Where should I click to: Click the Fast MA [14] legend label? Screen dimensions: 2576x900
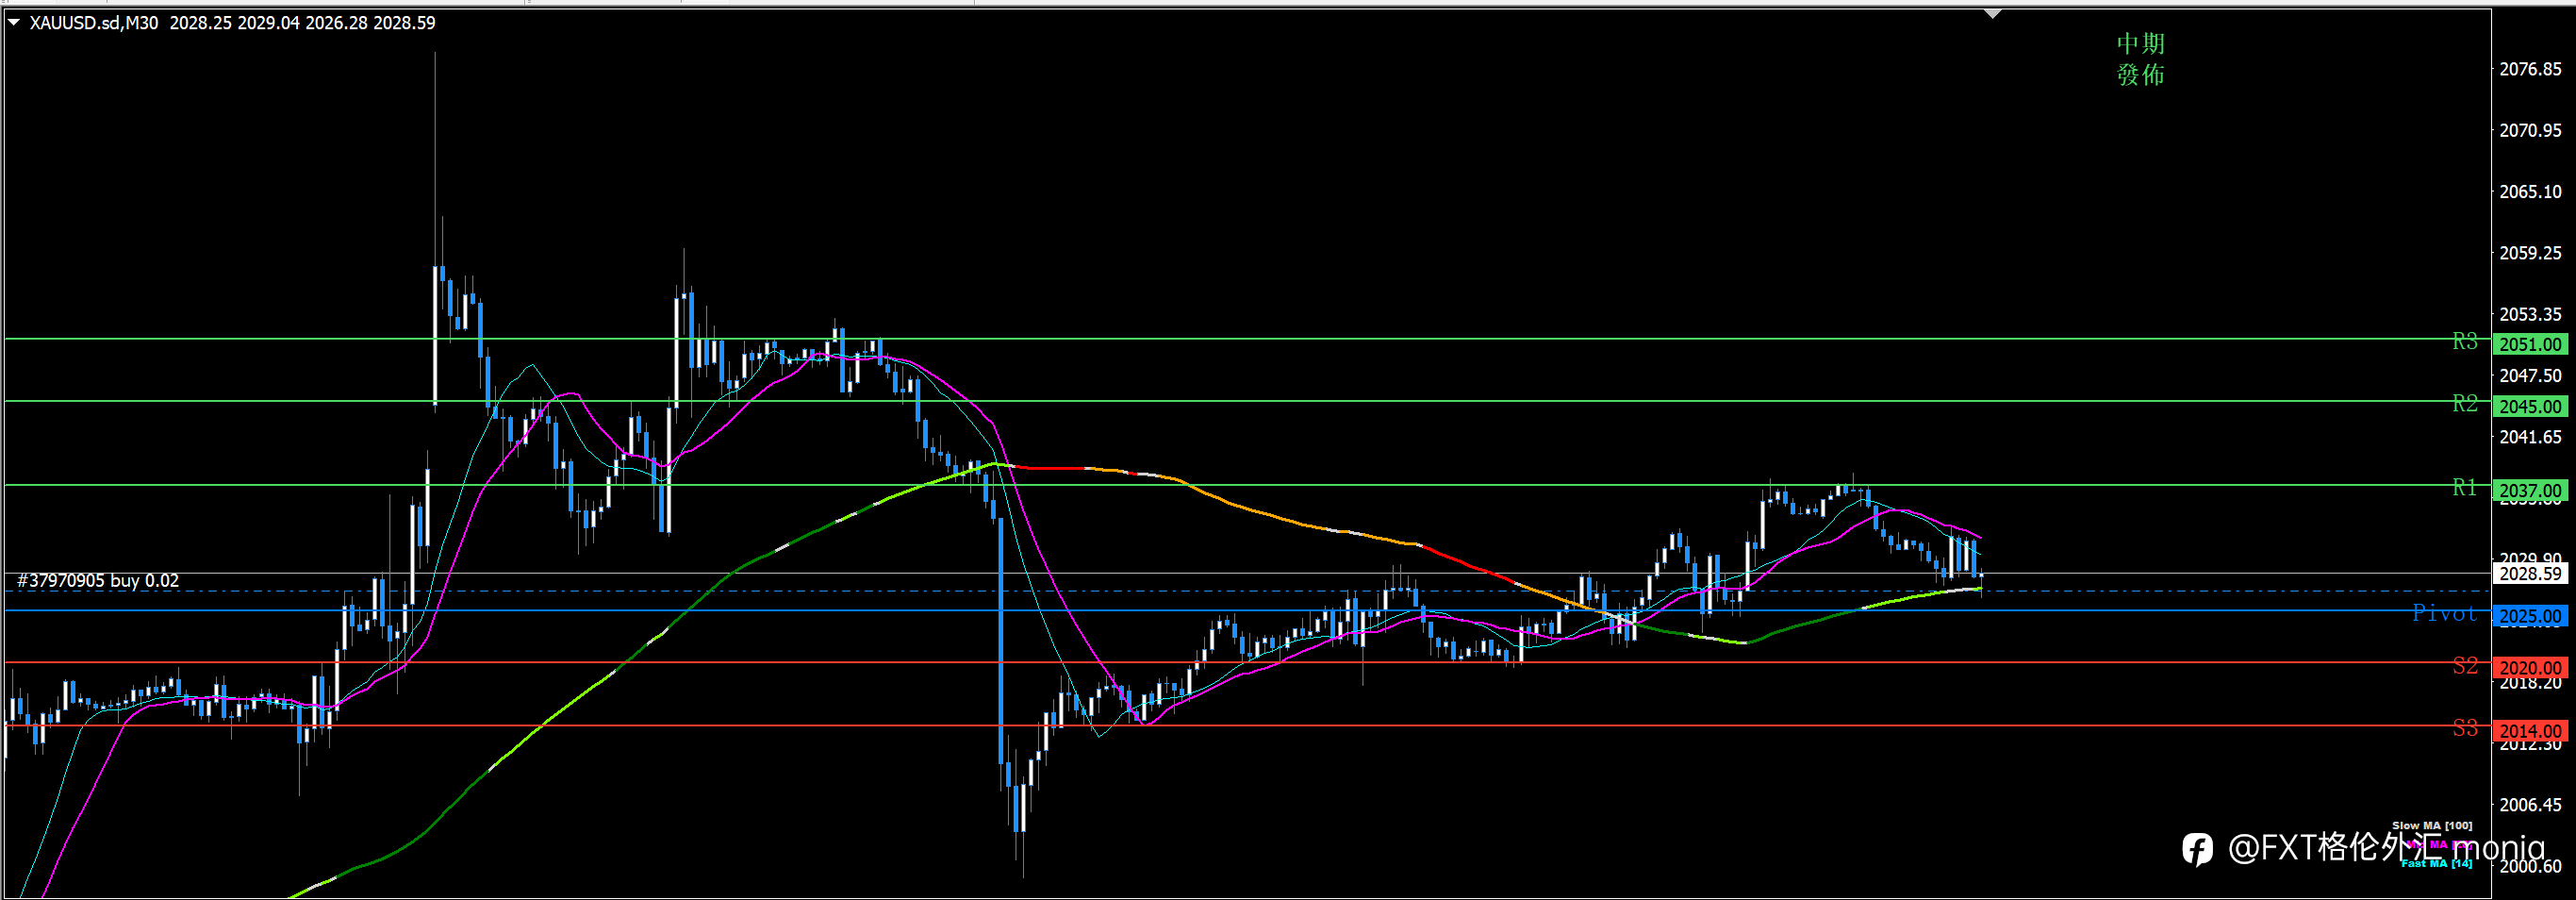tap(2436, 863)
